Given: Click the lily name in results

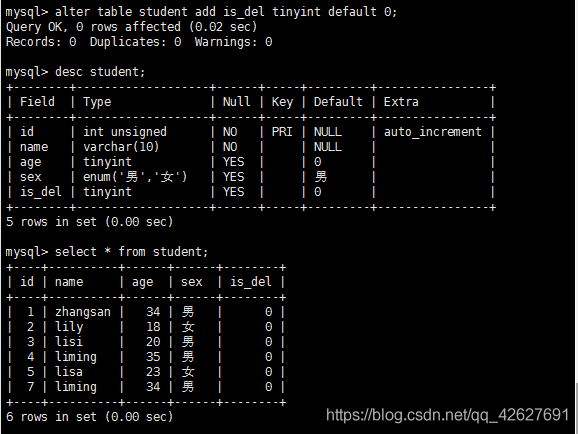Looking at the screenshot, I should [x=69, y=327].
